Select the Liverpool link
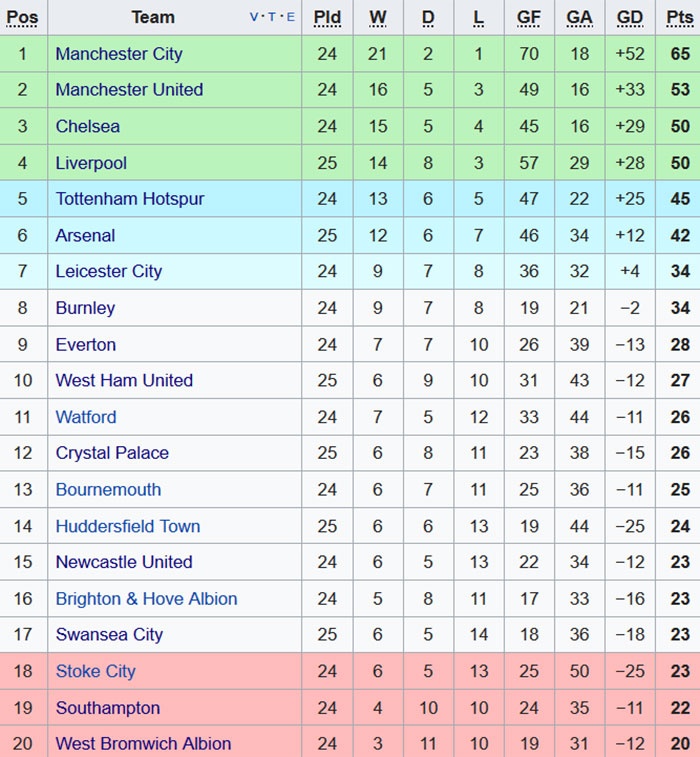This screenshot has width=700, height=757. (x=91, y=163)
